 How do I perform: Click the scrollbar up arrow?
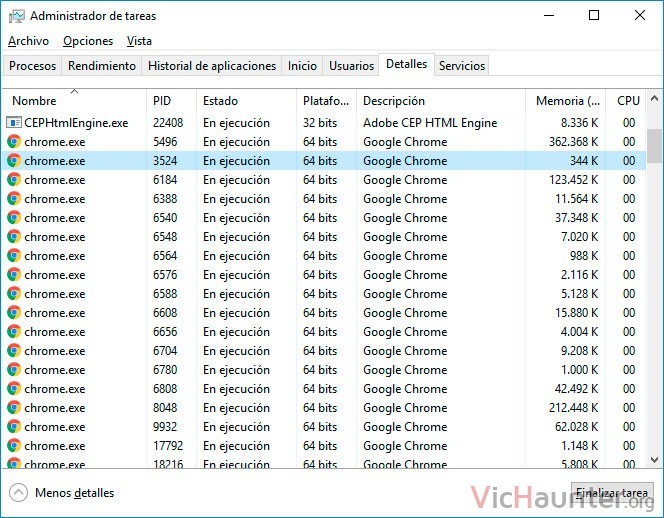[x=654, y=99]
